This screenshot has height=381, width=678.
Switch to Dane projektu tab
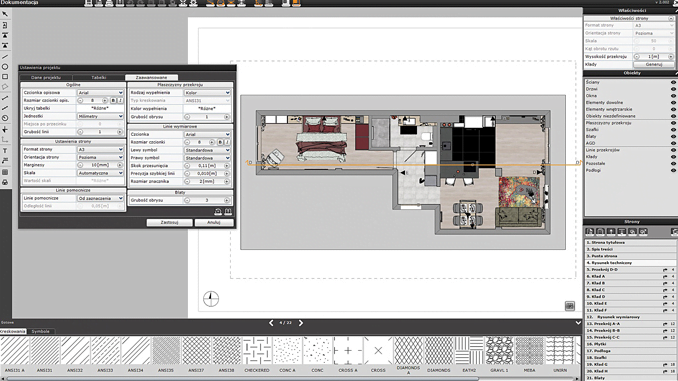pos(46,77)
